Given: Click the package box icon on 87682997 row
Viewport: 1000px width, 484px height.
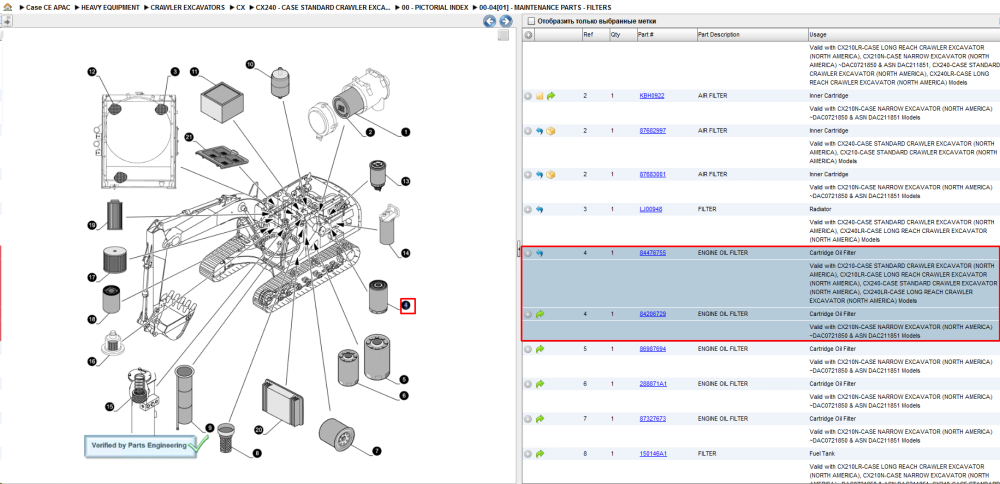Looking at the screenshot, I should pyautogui.click(x=551, y=131).
